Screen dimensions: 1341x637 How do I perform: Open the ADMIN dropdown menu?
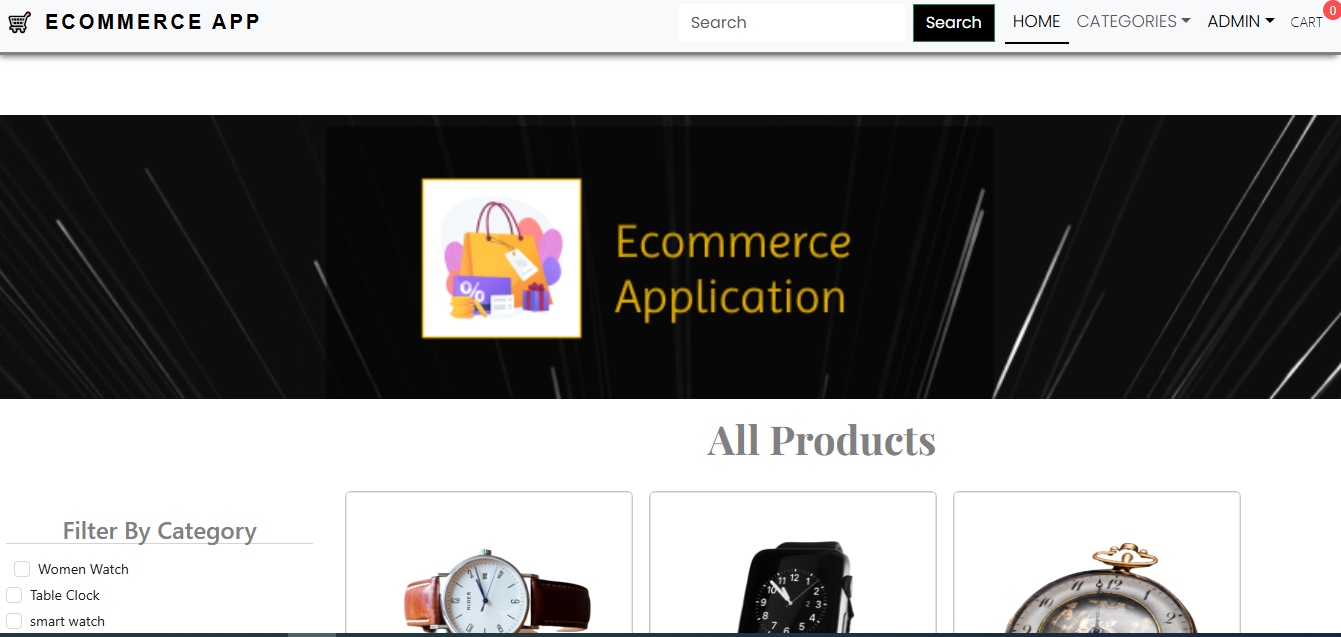point(1240,22)
